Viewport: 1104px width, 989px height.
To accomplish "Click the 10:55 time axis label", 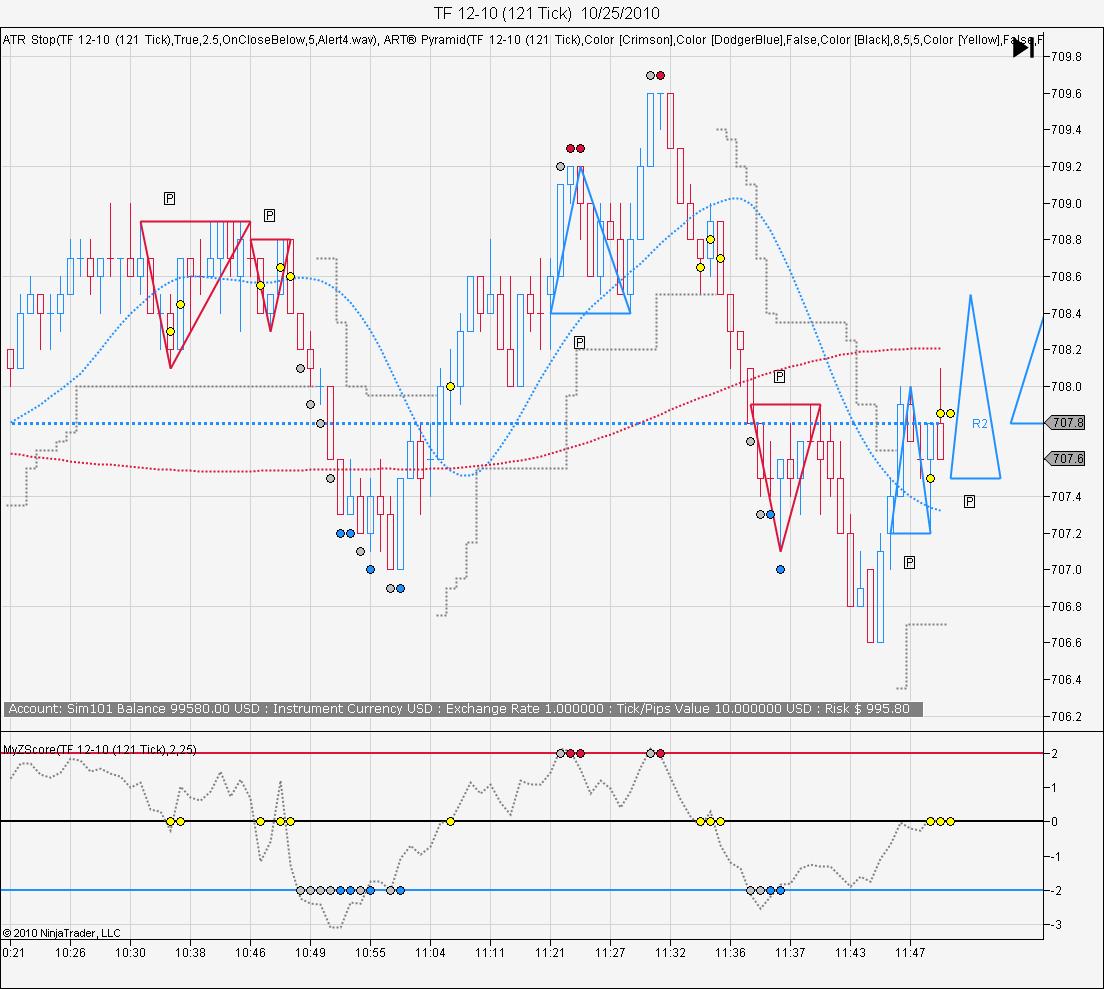I will (370, 952).
